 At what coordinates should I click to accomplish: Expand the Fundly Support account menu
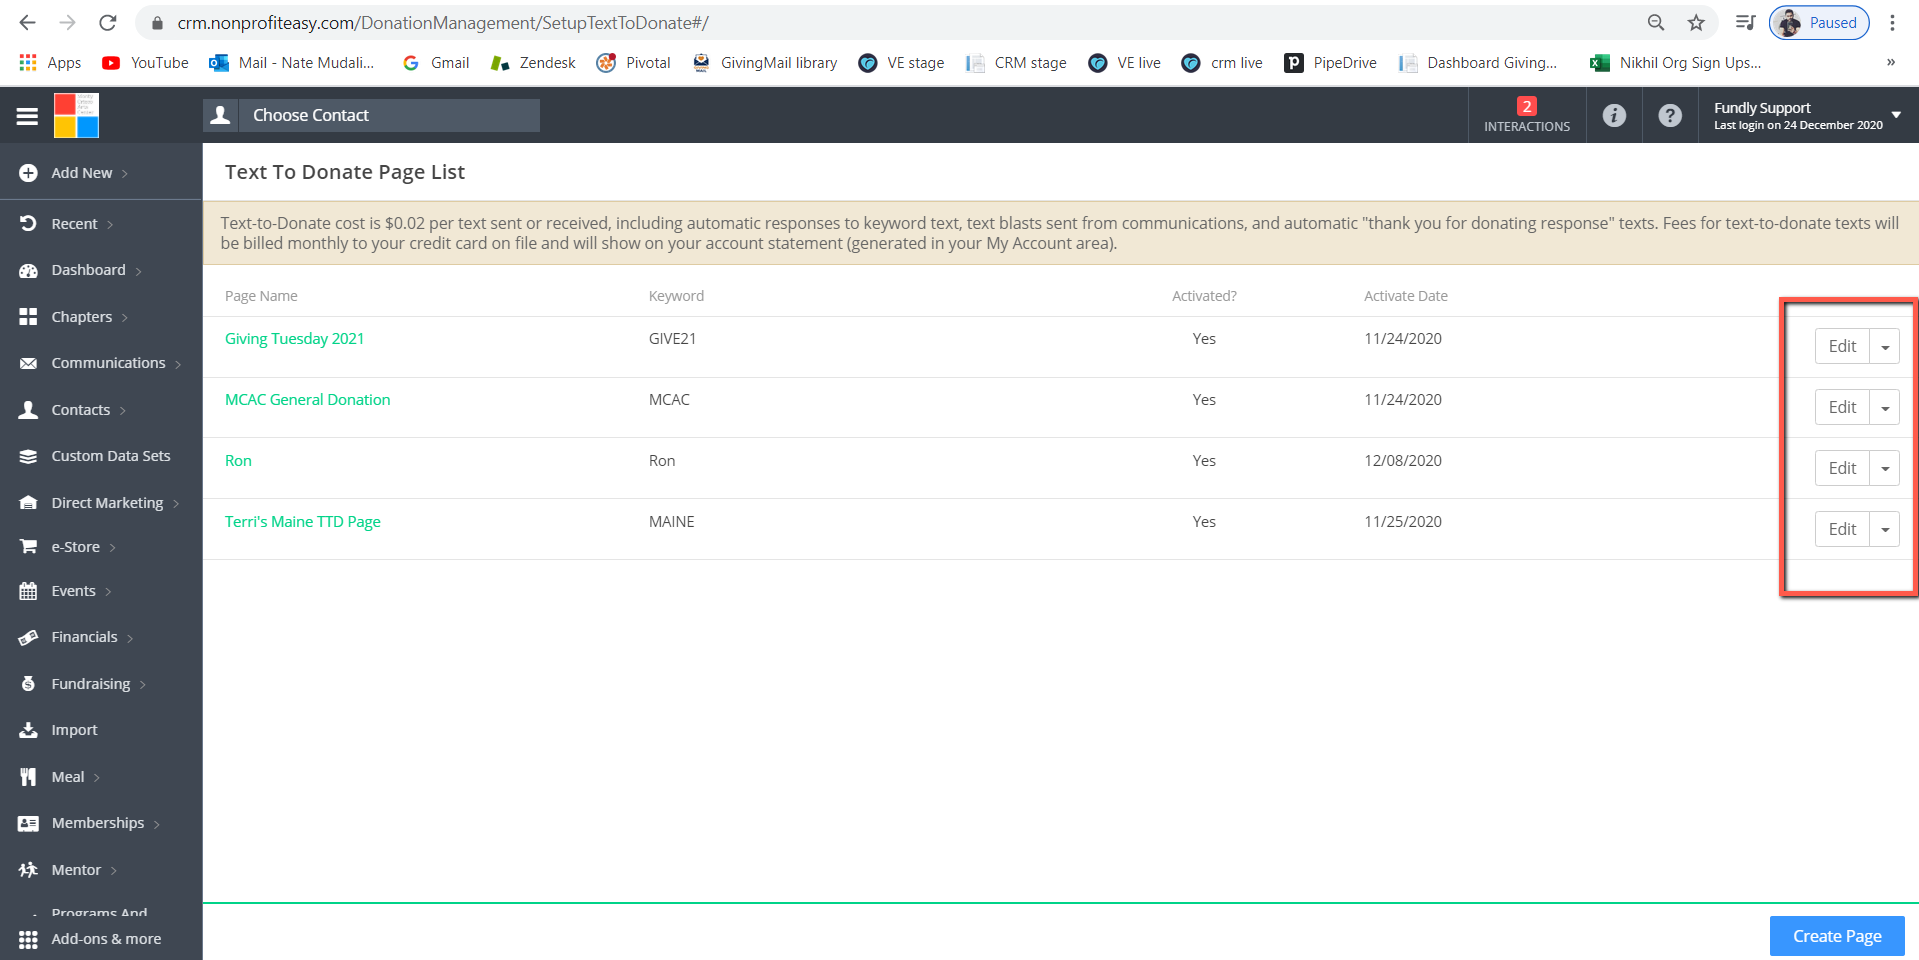coord(1896,115)
